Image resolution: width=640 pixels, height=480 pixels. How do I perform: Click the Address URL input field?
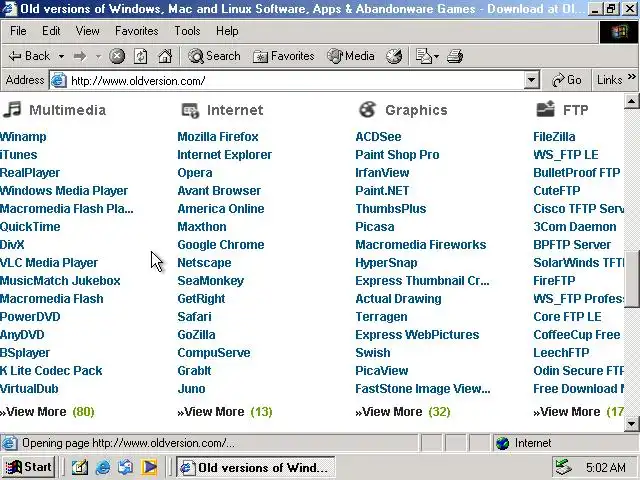click(x=296, y=80)
